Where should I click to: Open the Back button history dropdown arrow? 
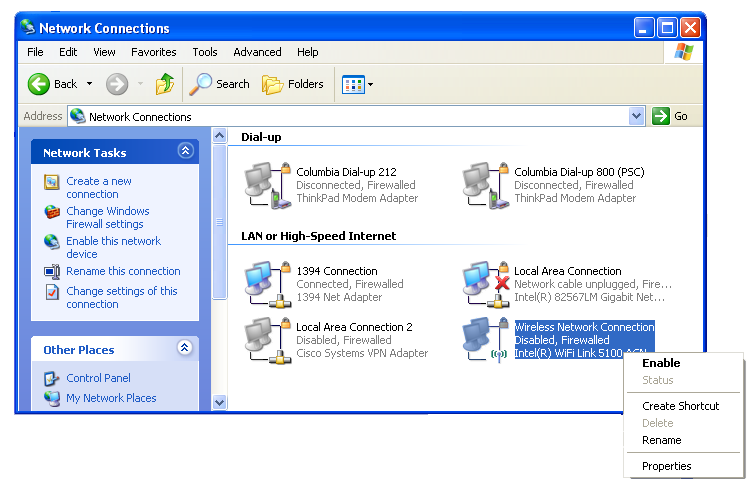[89, 84]
